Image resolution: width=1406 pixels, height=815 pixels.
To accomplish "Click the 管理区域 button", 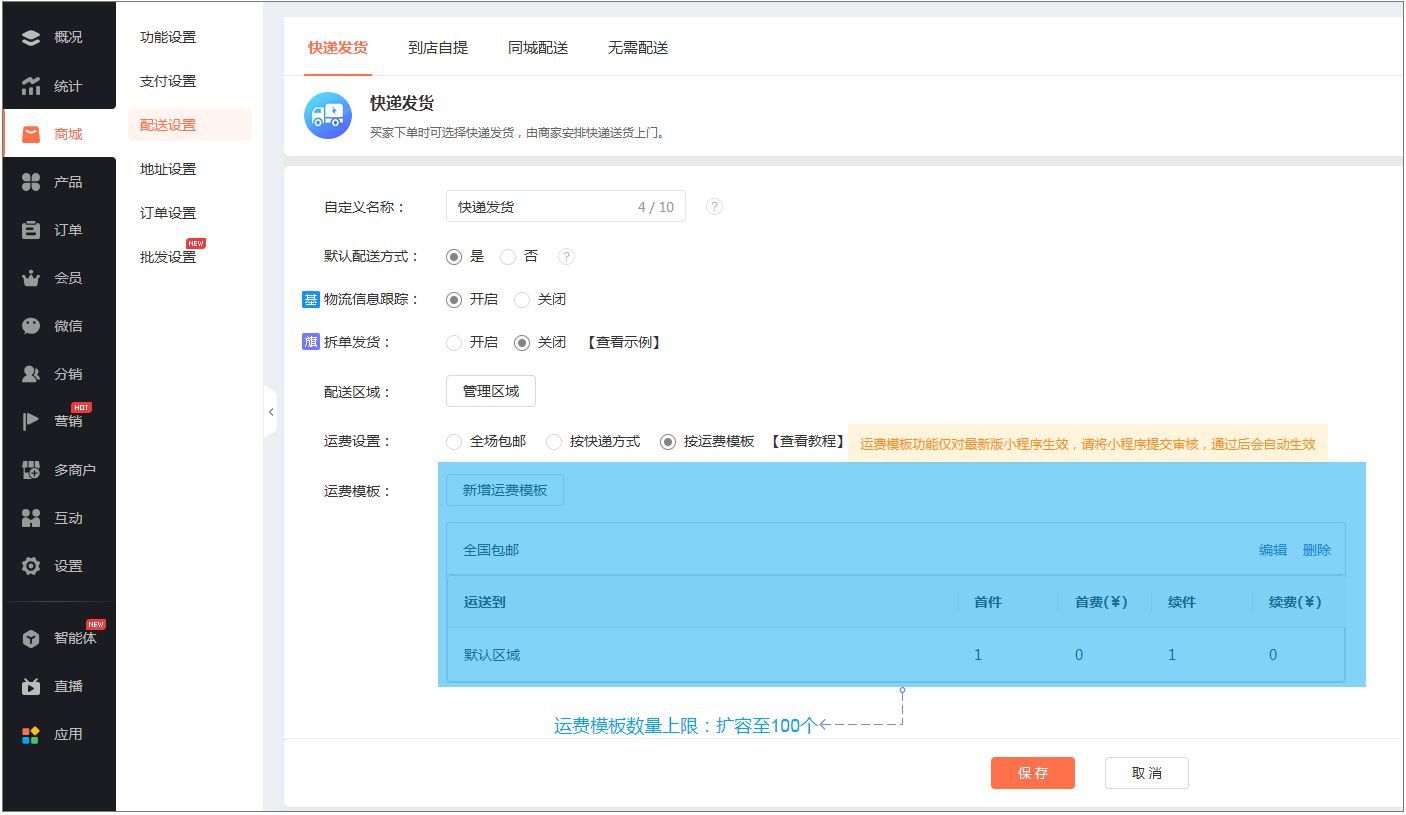I will point(490,392).
